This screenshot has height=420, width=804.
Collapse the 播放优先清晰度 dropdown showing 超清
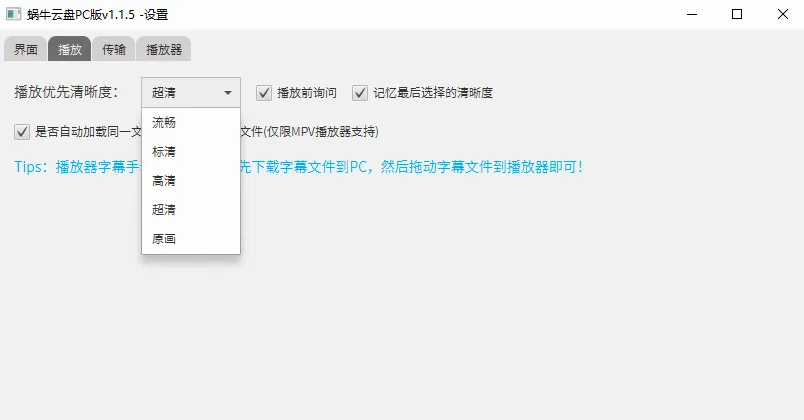click(x=191, y=92)
